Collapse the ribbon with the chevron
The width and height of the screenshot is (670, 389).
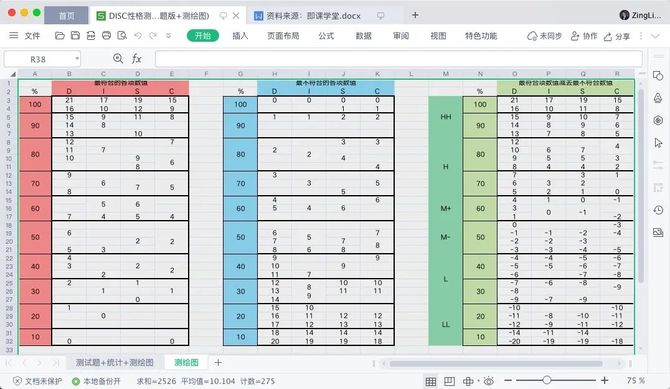click(x=655, y=36)
